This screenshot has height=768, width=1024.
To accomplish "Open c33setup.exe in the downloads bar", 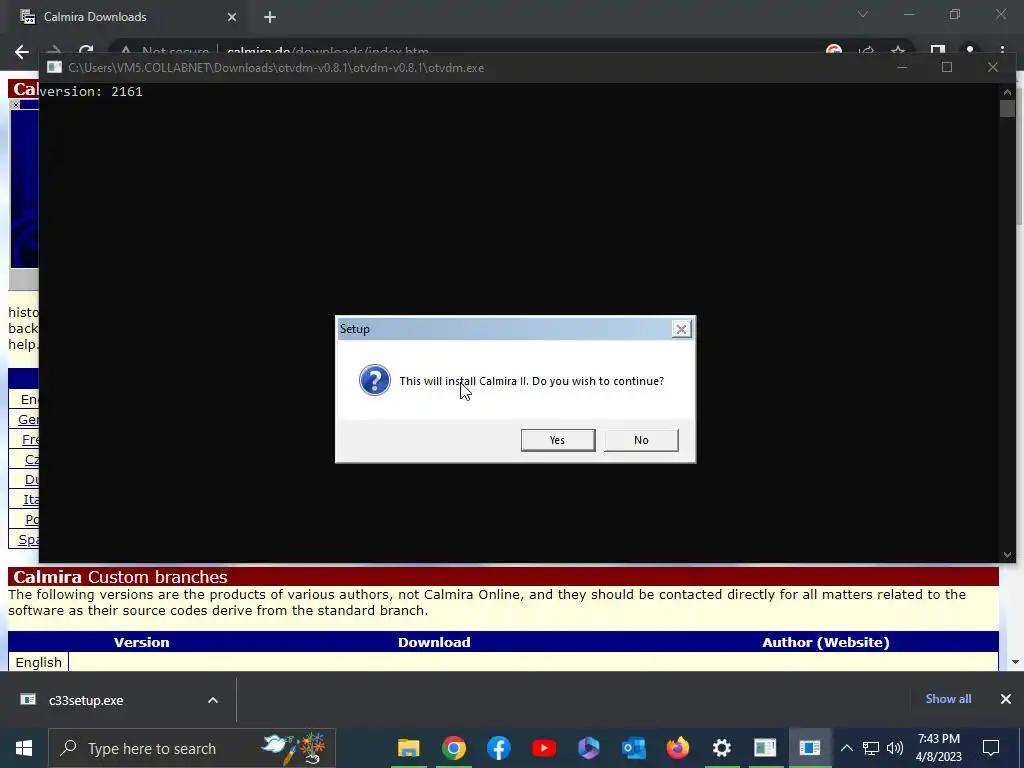I will [86, 700].
